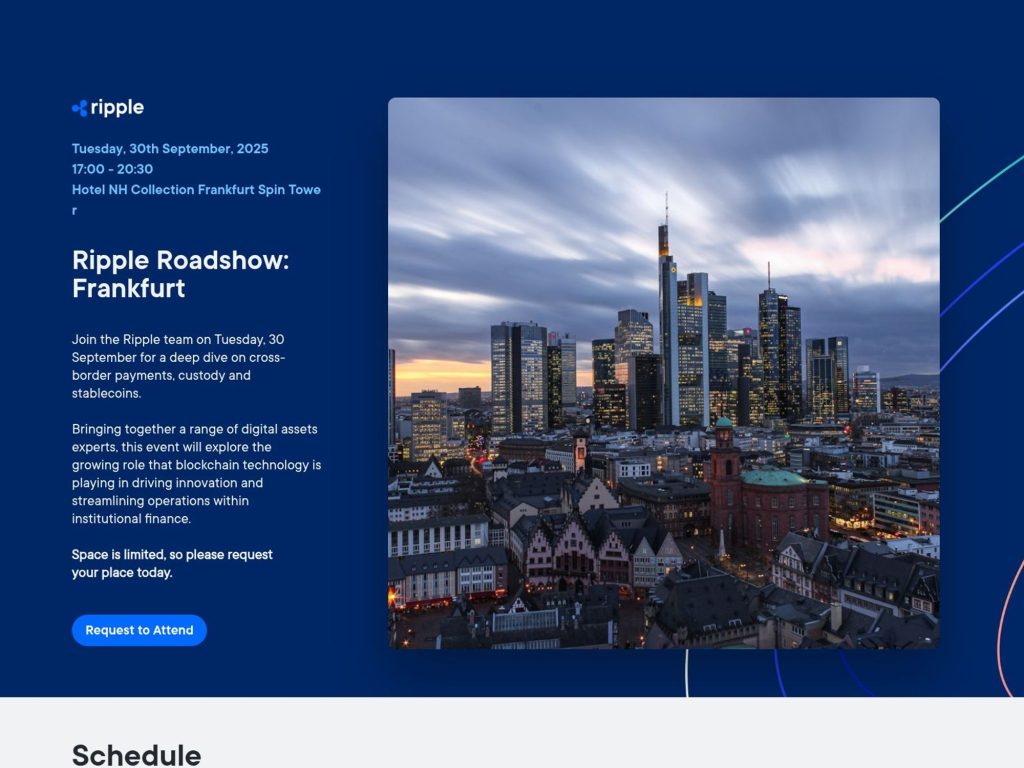Click the digital assets experts paragraph
The width and height of the screenshot is (1024, 768).
[195, 473]
